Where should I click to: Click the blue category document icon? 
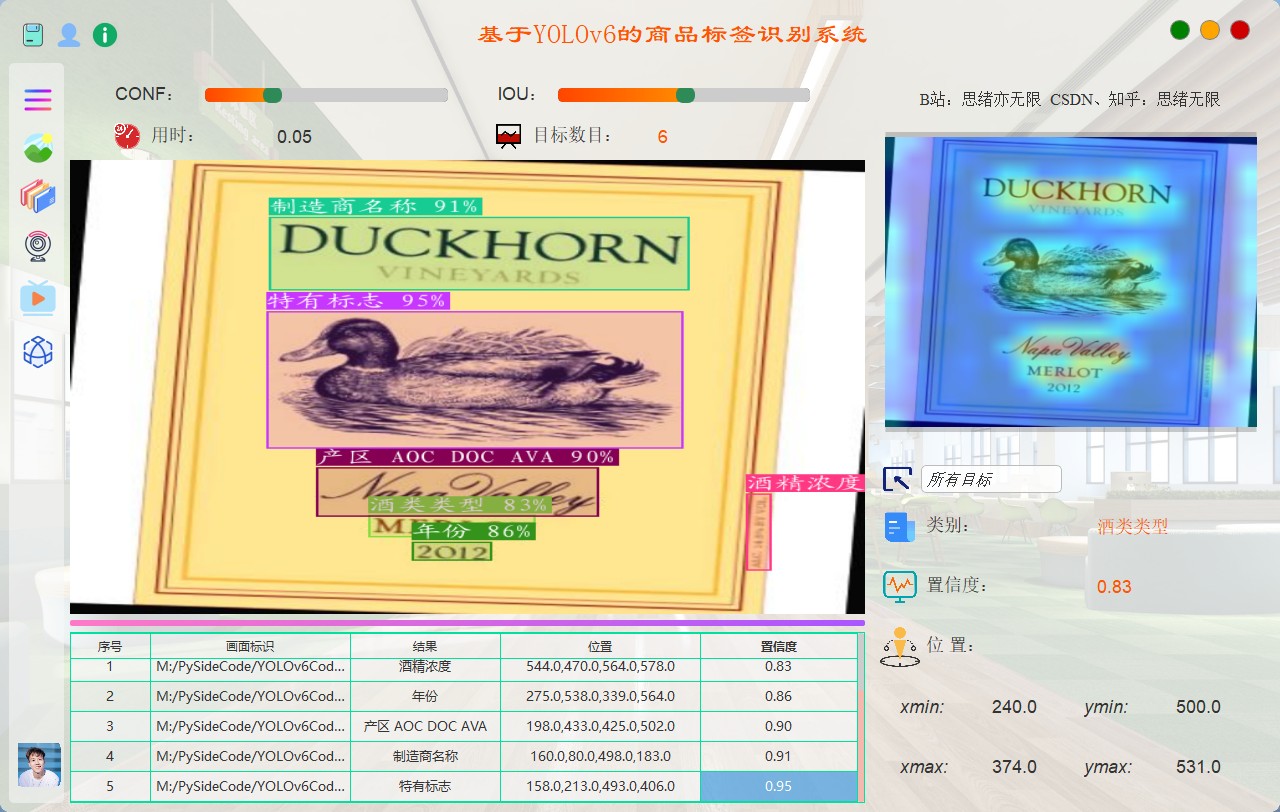(899, 527)
